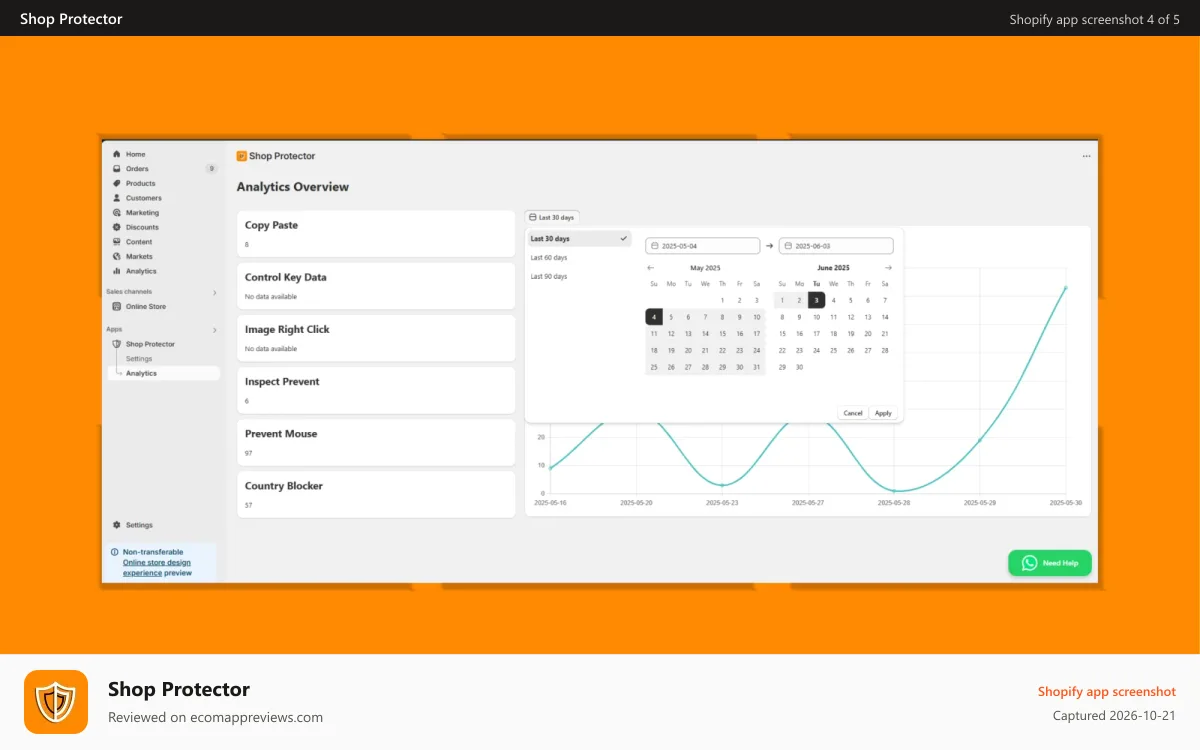Pick June 18 in the calendar

coord(833,334)
